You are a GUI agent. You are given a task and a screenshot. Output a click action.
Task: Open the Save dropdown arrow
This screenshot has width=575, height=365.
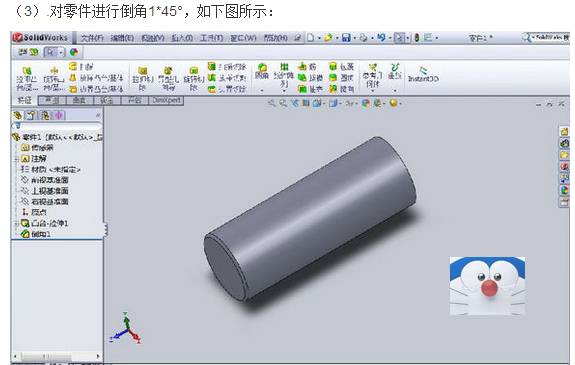click(x=354, y=38)
